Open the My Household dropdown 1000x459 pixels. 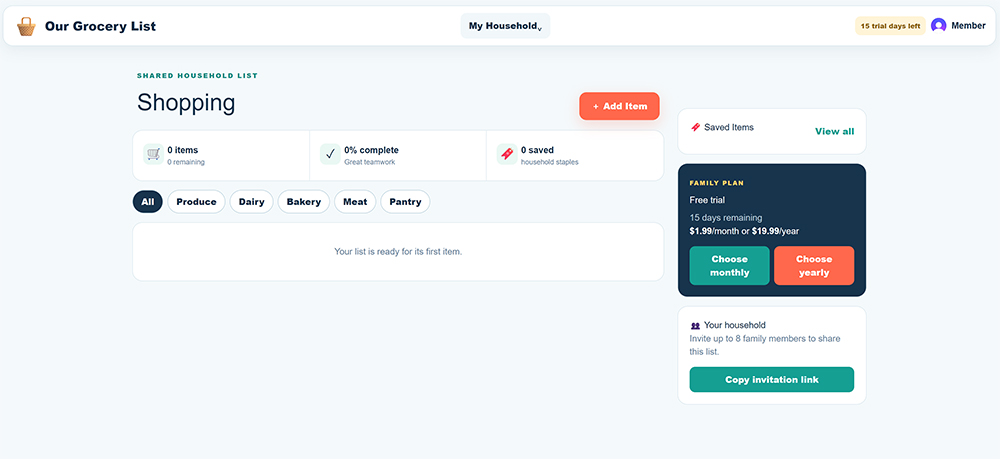pyautogui.click(x=505, y=26)
